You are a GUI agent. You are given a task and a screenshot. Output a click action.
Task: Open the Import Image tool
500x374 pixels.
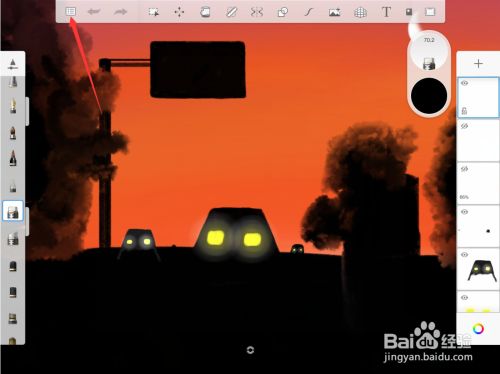[x=335, y=12]
